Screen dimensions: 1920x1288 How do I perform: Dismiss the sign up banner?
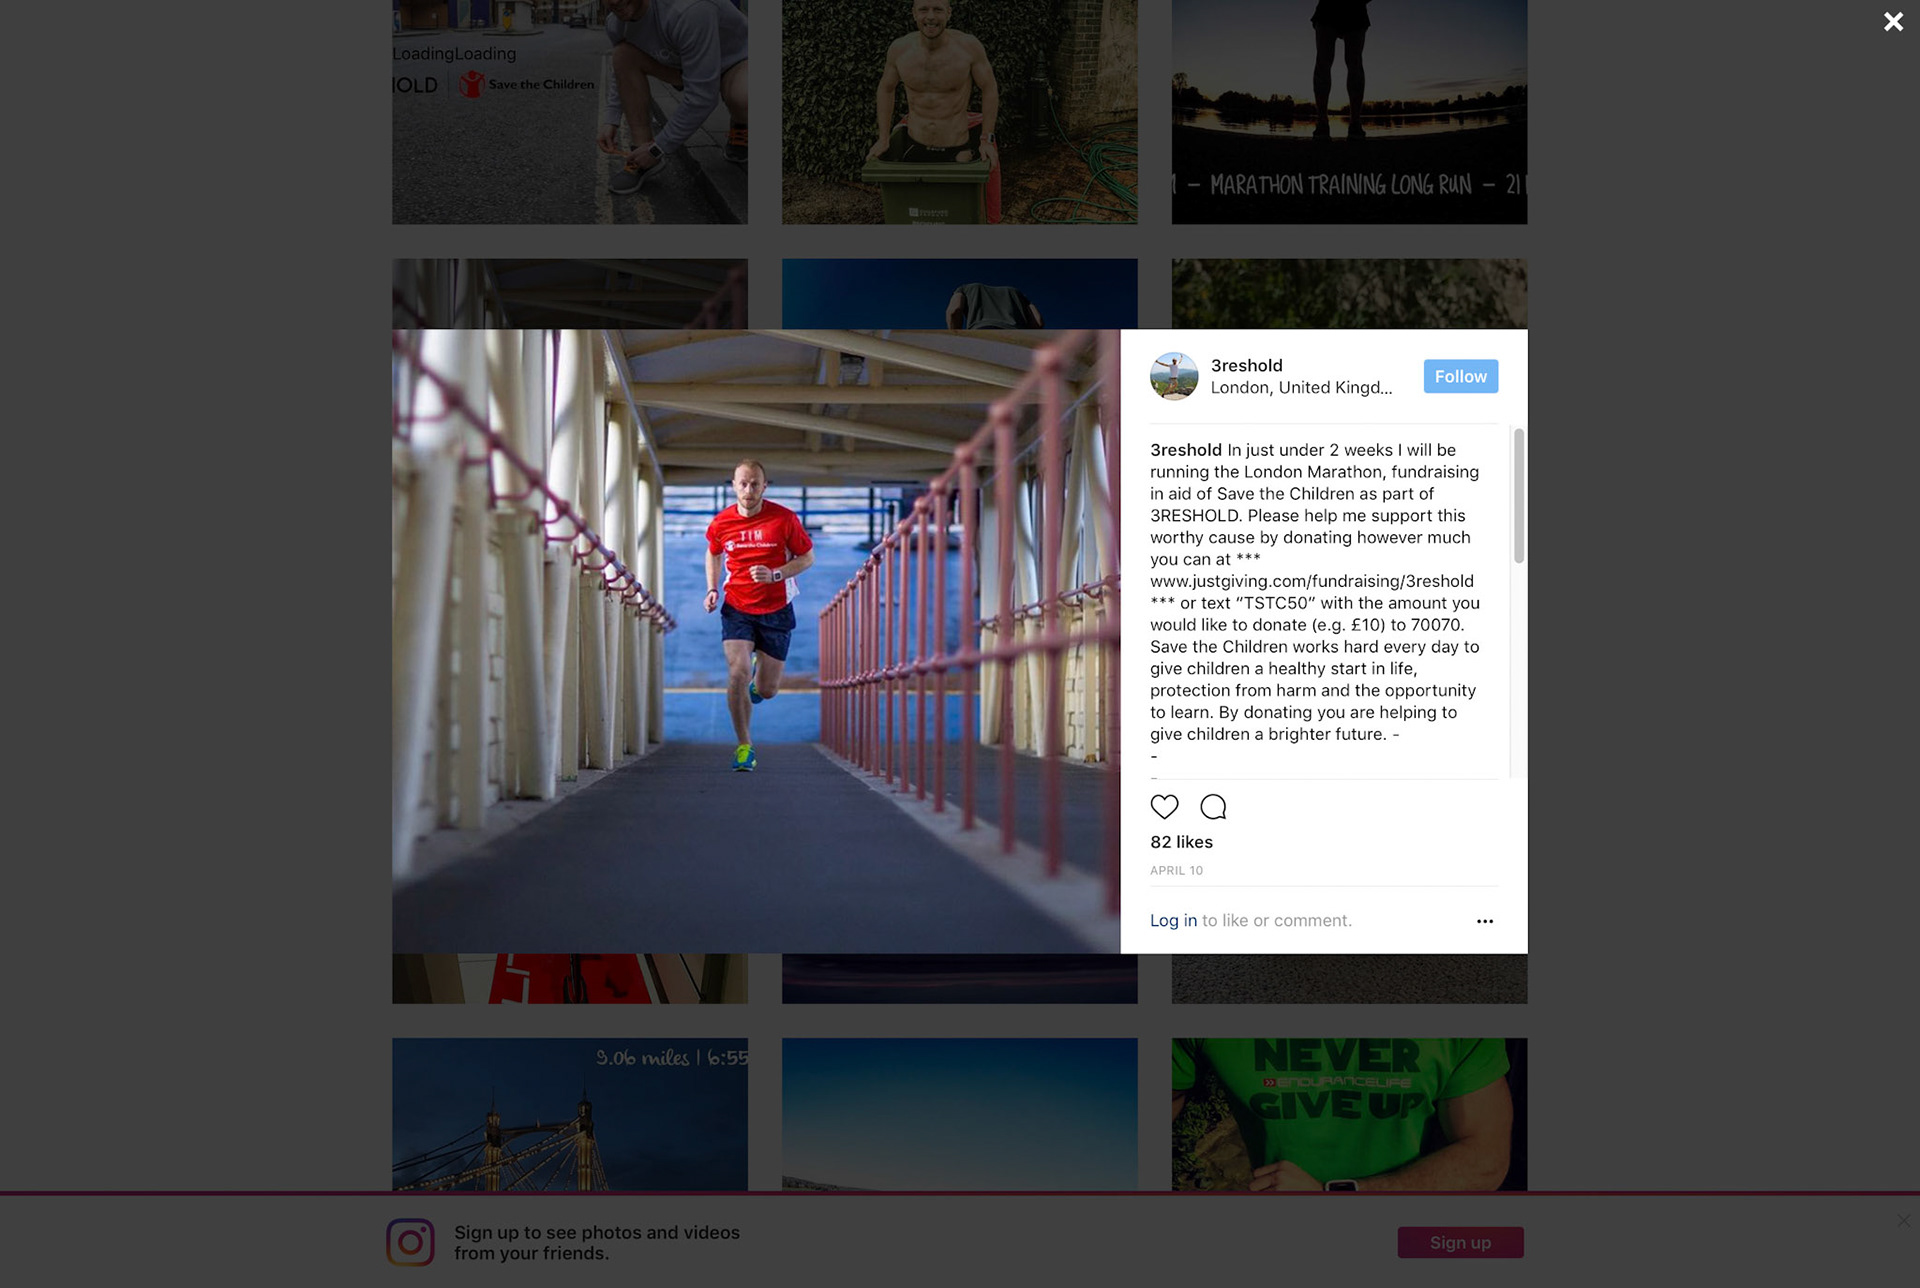[x=1903, y=1221]
